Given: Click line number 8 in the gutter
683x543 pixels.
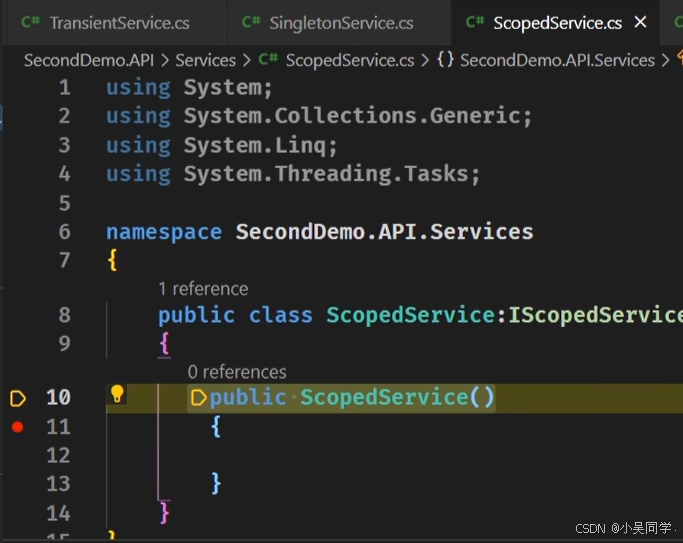Looking at the screenshot, I should [64, 315].
